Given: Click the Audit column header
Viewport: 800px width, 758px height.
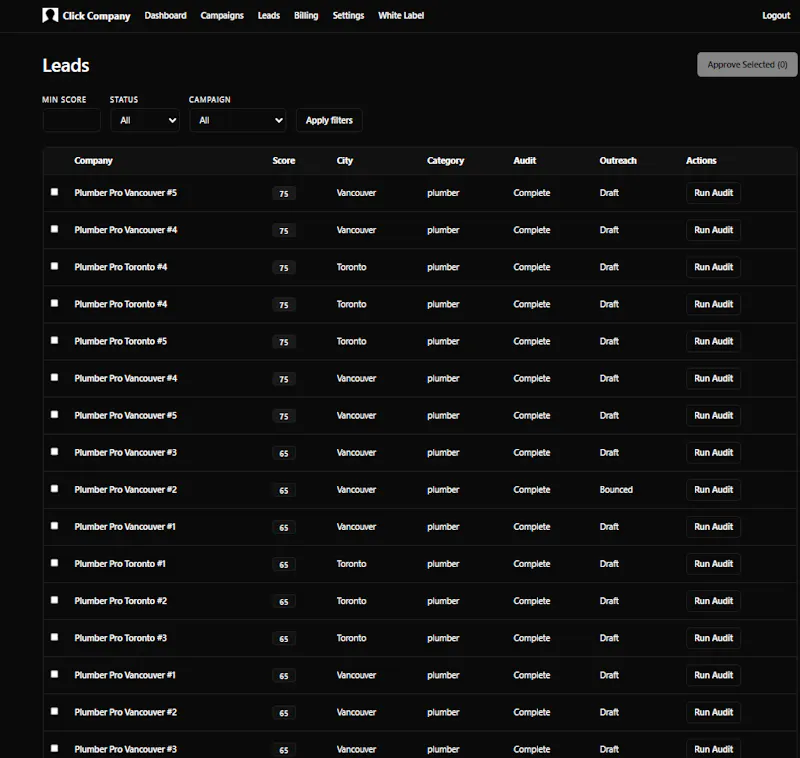Looking at the screenshot, I should [524, 161].
